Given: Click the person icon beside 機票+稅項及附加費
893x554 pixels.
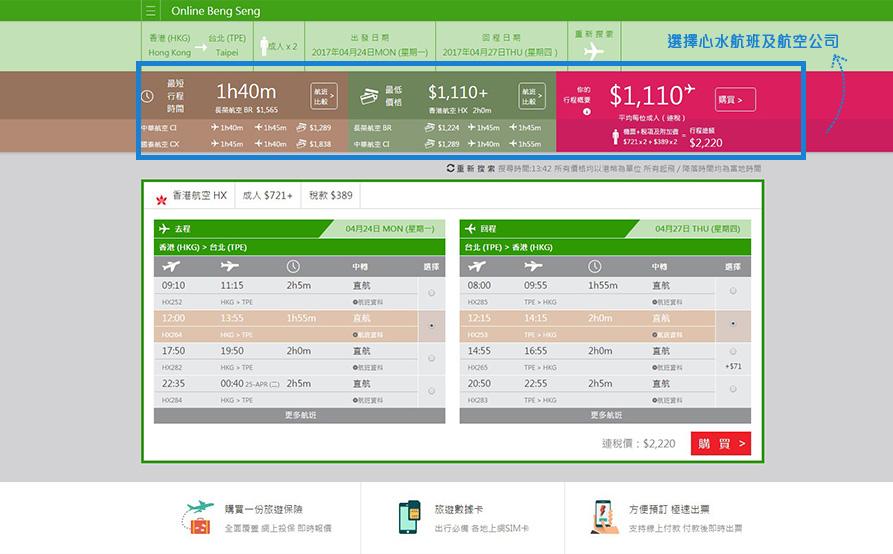Looking at the screenshot, I should pyautogui.click(x=615, y=137).
